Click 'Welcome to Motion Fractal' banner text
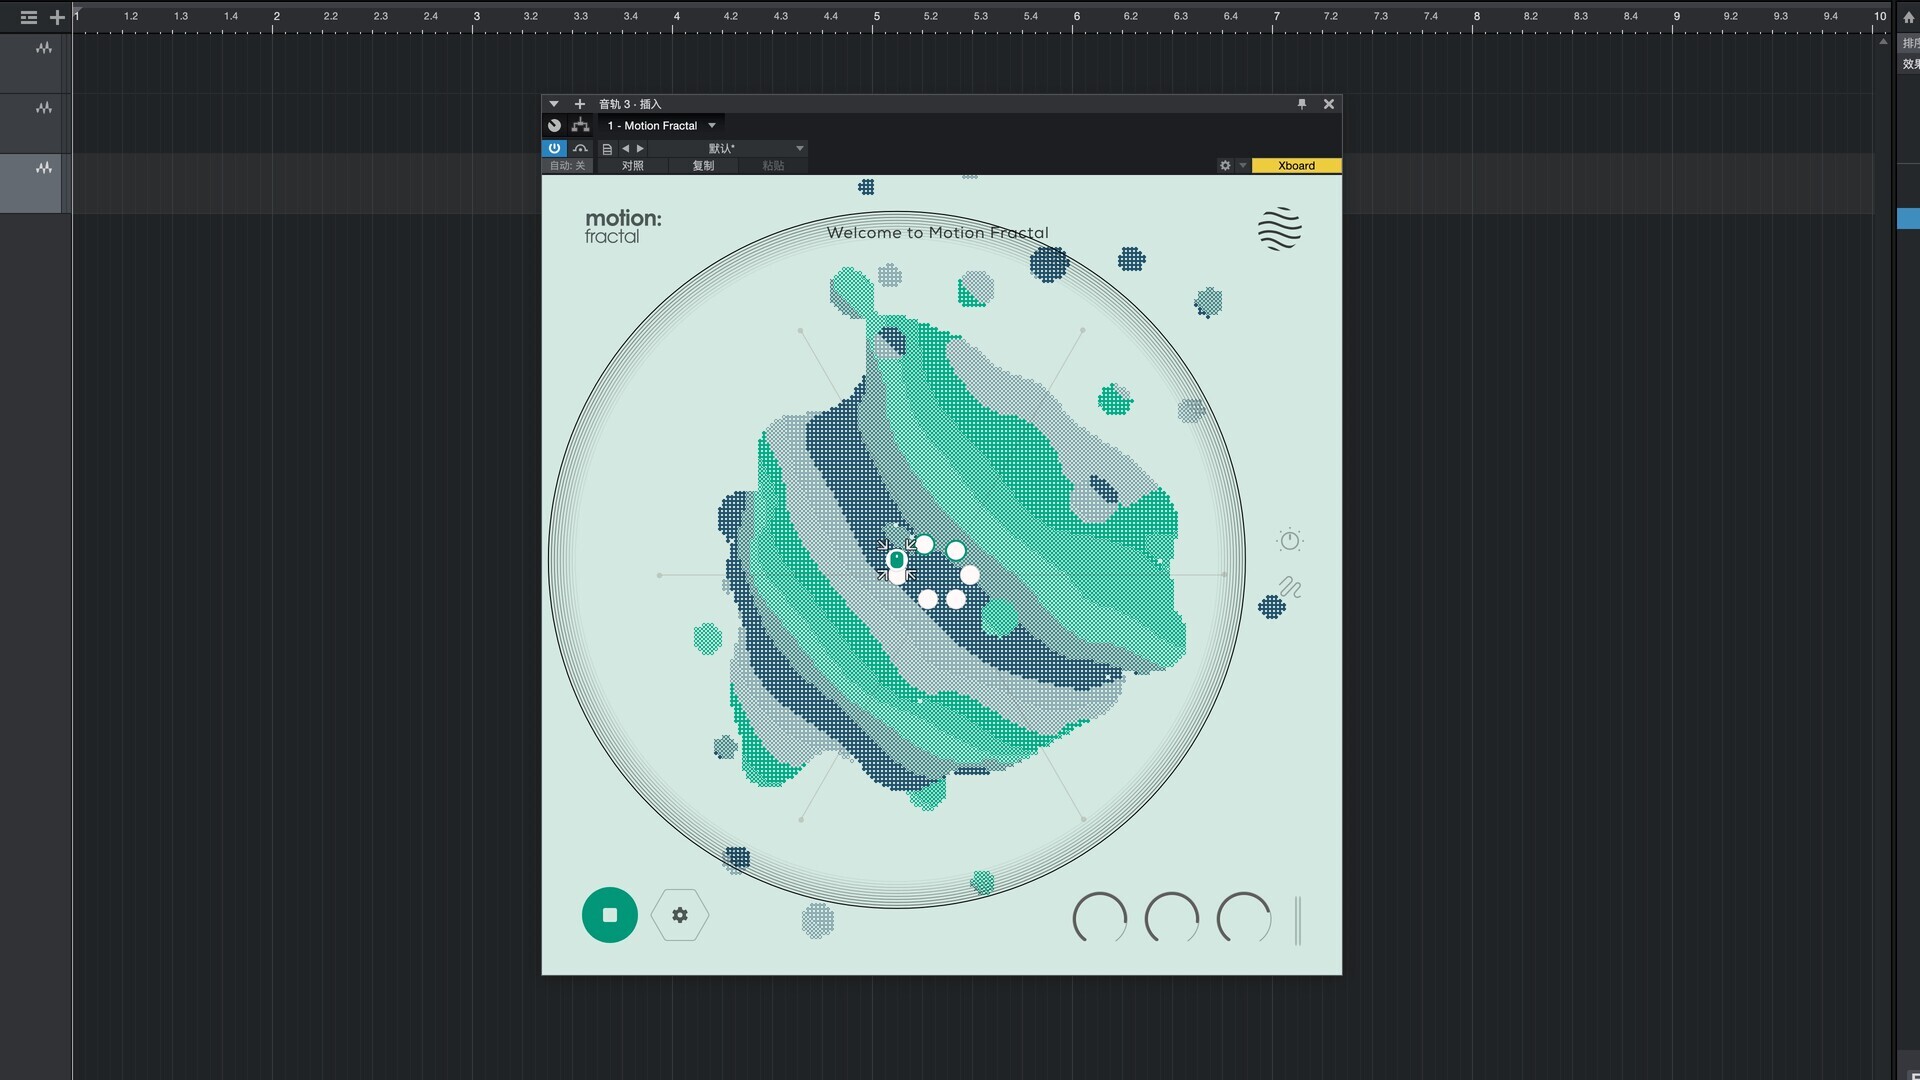This screenshot has width=1920, height=1080. click(x=938, y=233)
